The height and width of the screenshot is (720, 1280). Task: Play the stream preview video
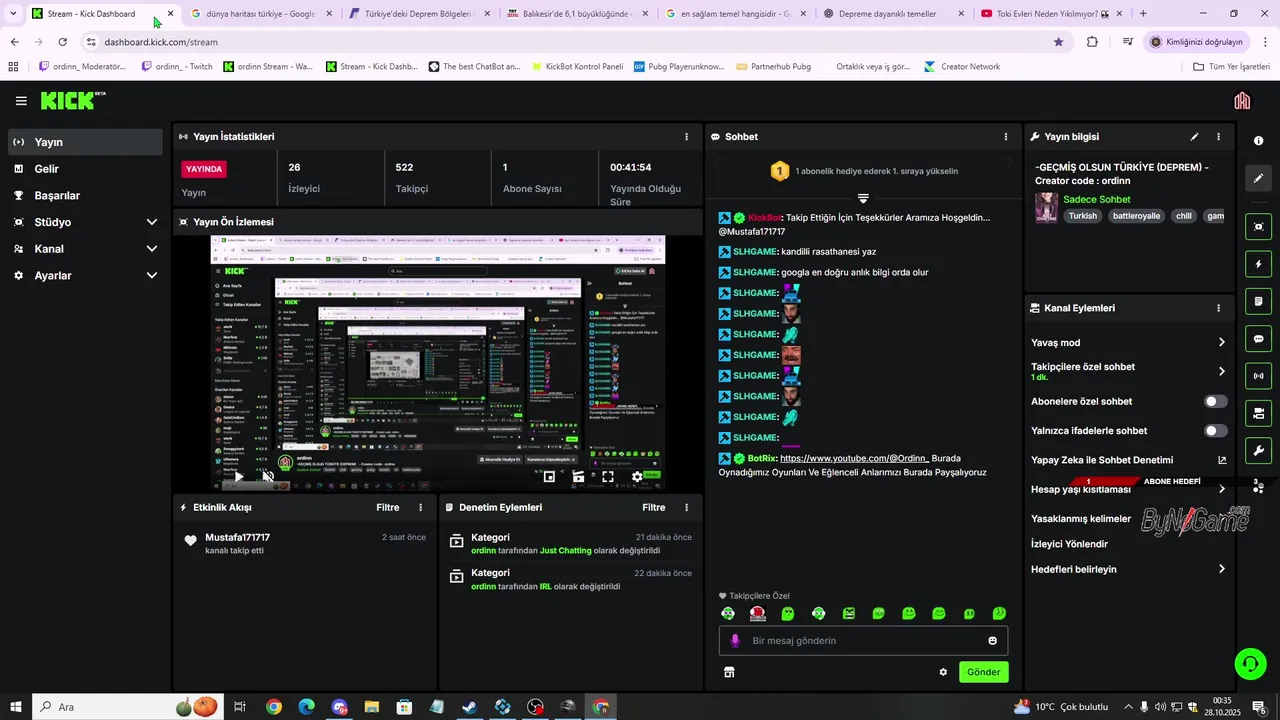(x=238, y=477)
